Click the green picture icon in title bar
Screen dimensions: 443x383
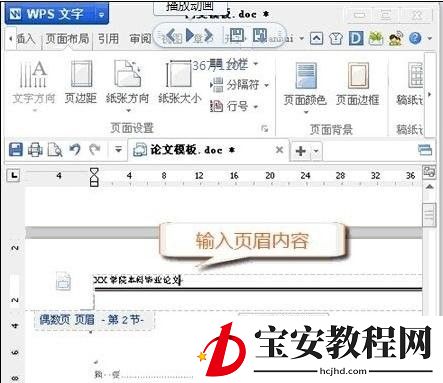[376, 39]
